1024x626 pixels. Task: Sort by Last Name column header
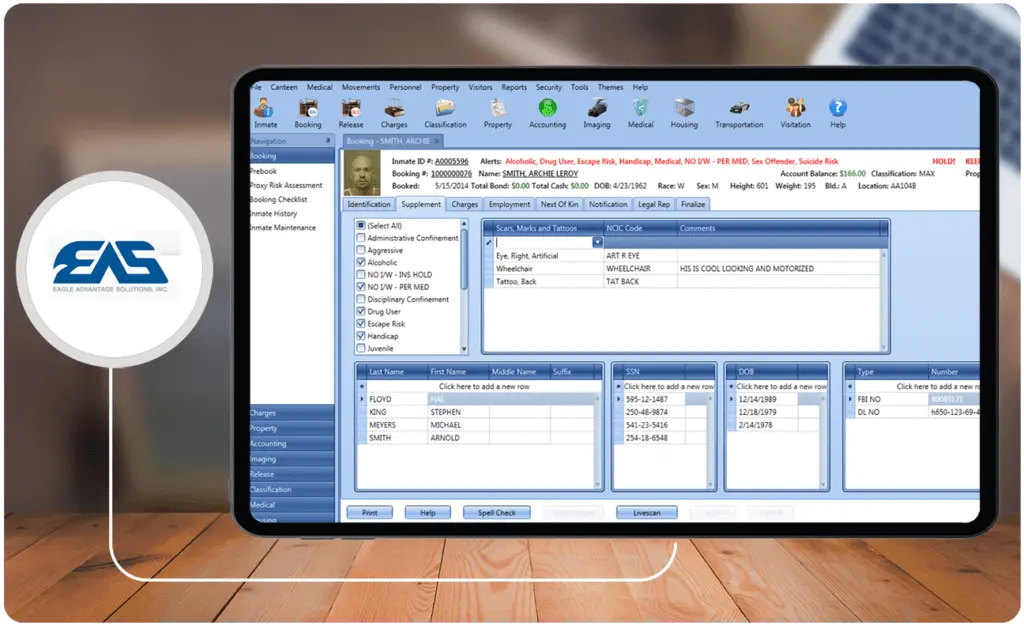coord(396,371)
